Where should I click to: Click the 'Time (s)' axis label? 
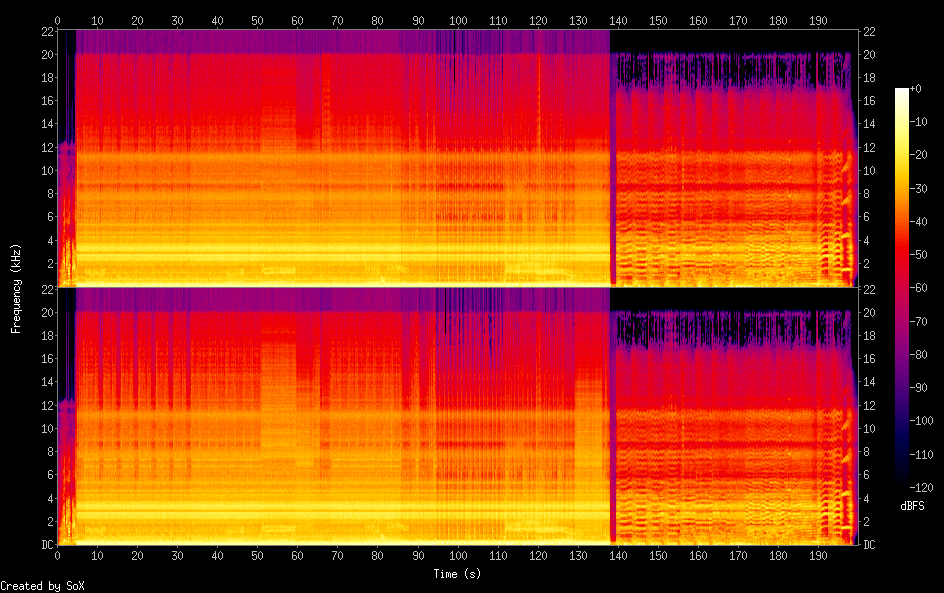pos(456,574)
